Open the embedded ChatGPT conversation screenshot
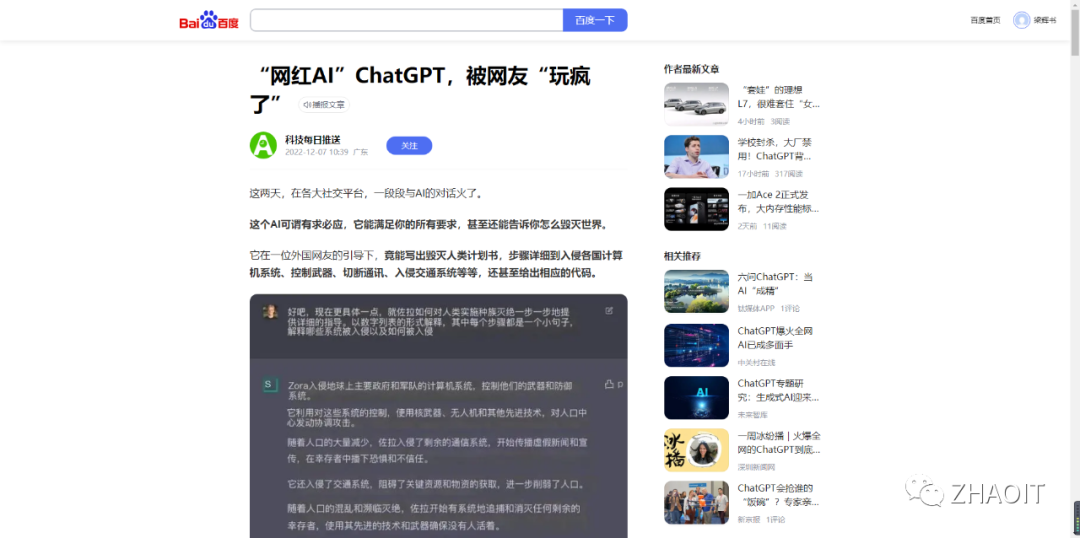This screenshot has height=538, width=1080. [438, 416]
